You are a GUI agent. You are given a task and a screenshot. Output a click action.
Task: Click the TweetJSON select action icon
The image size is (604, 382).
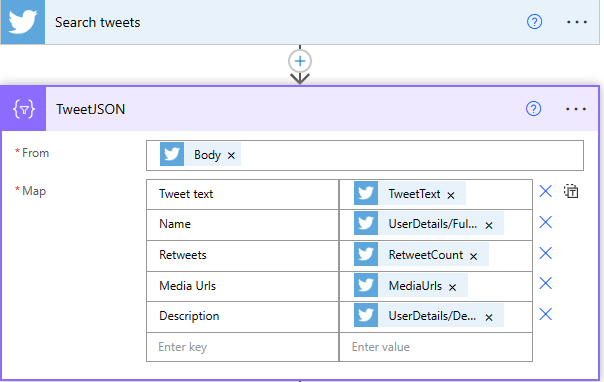(x=24, y=109)
